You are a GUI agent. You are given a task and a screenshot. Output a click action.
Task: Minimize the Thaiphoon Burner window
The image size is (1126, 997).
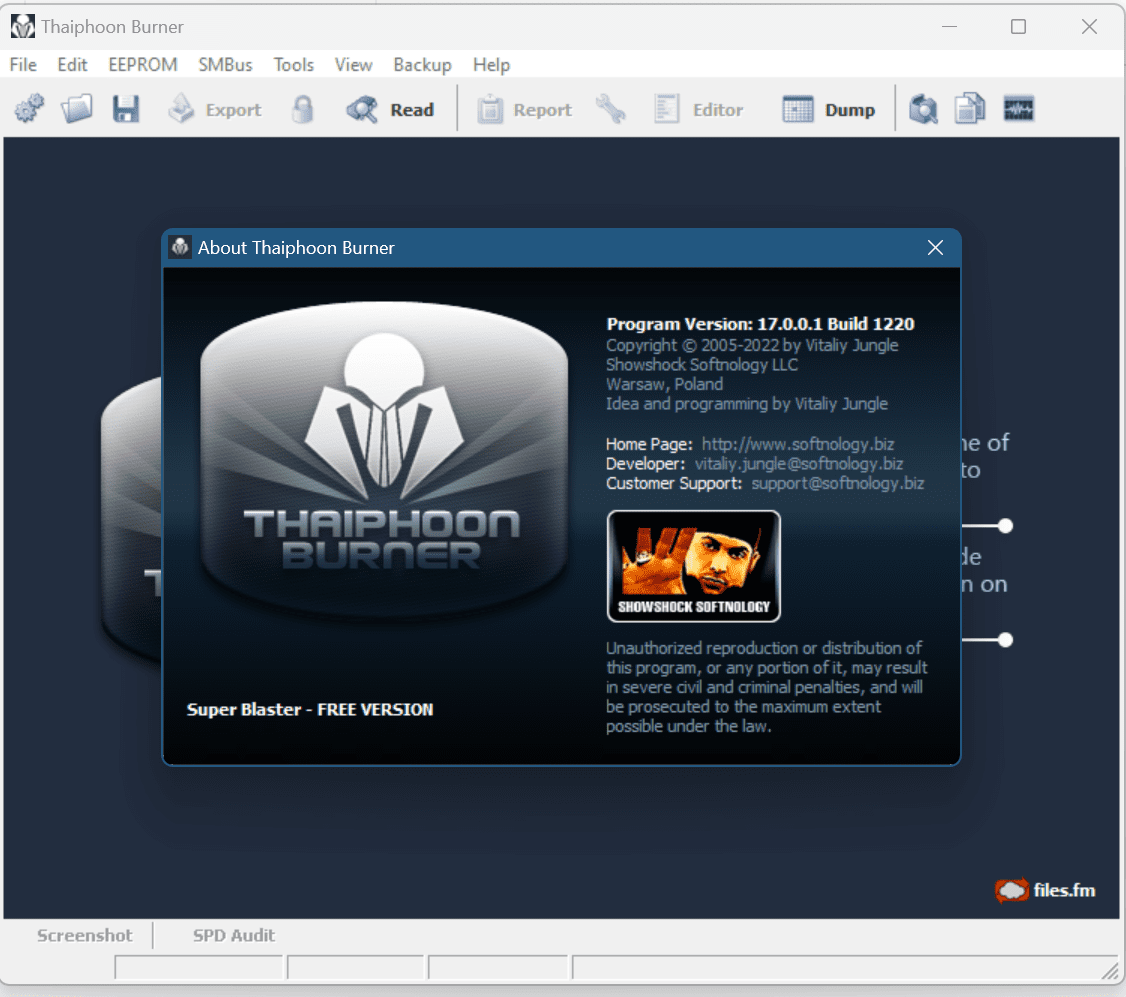(x=949, y=27)
